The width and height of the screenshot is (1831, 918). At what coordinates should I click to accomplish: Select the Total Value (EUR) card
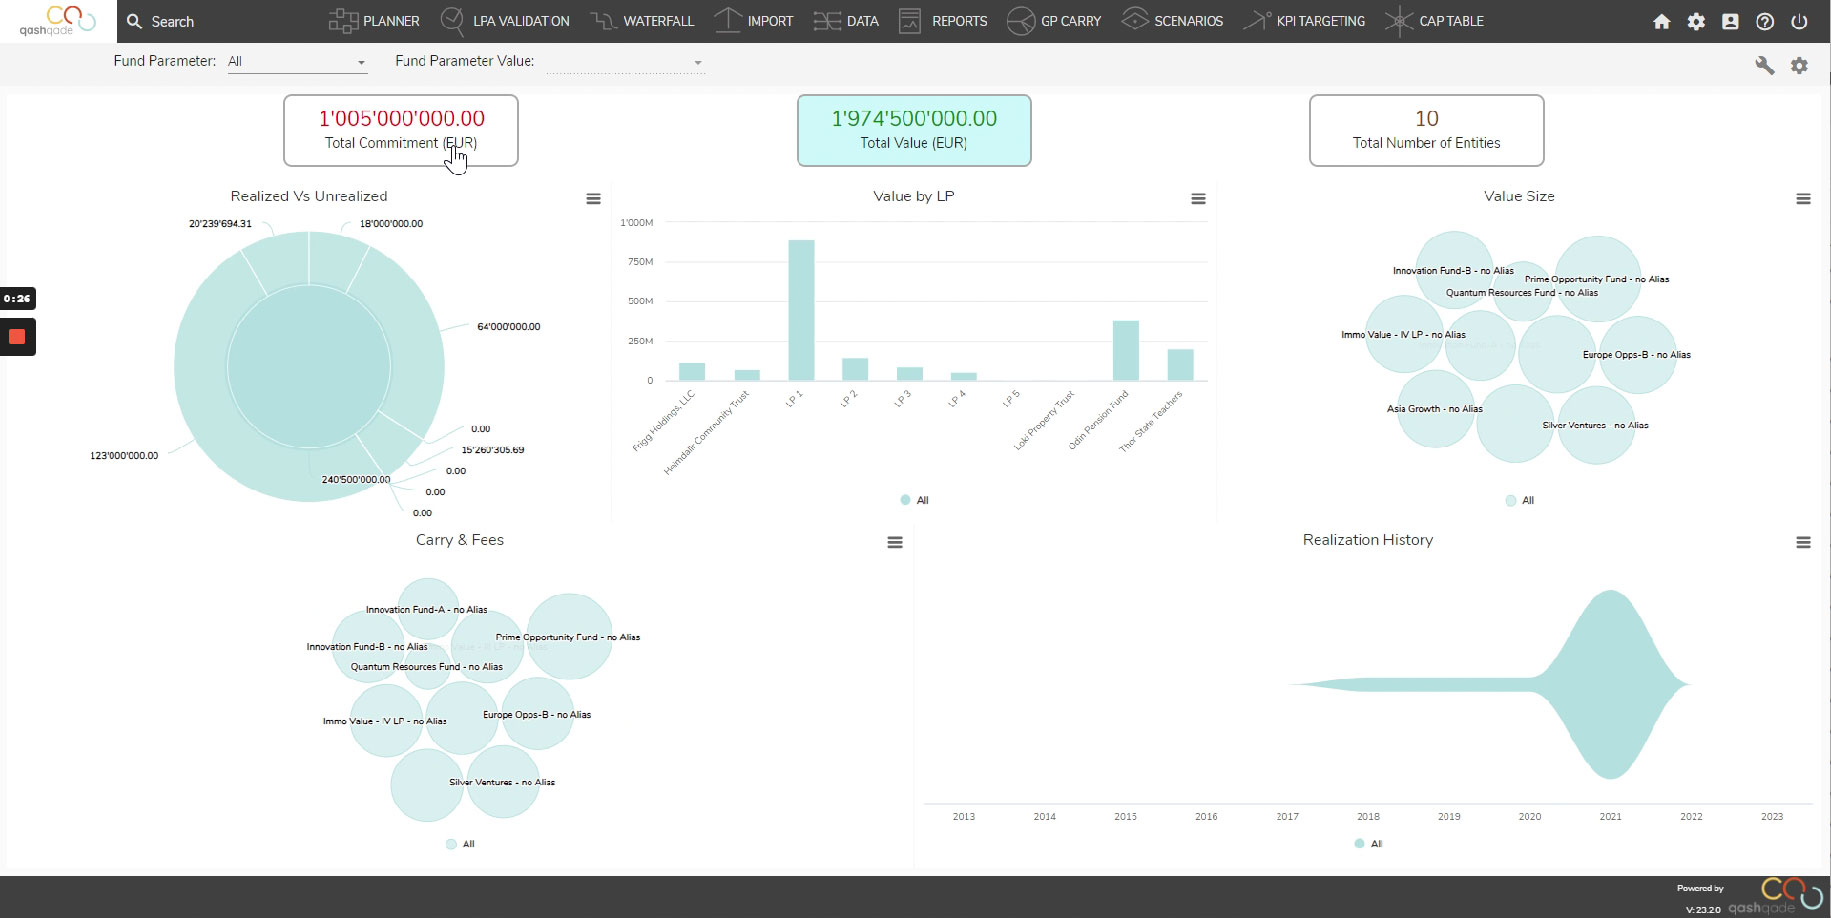914,130
